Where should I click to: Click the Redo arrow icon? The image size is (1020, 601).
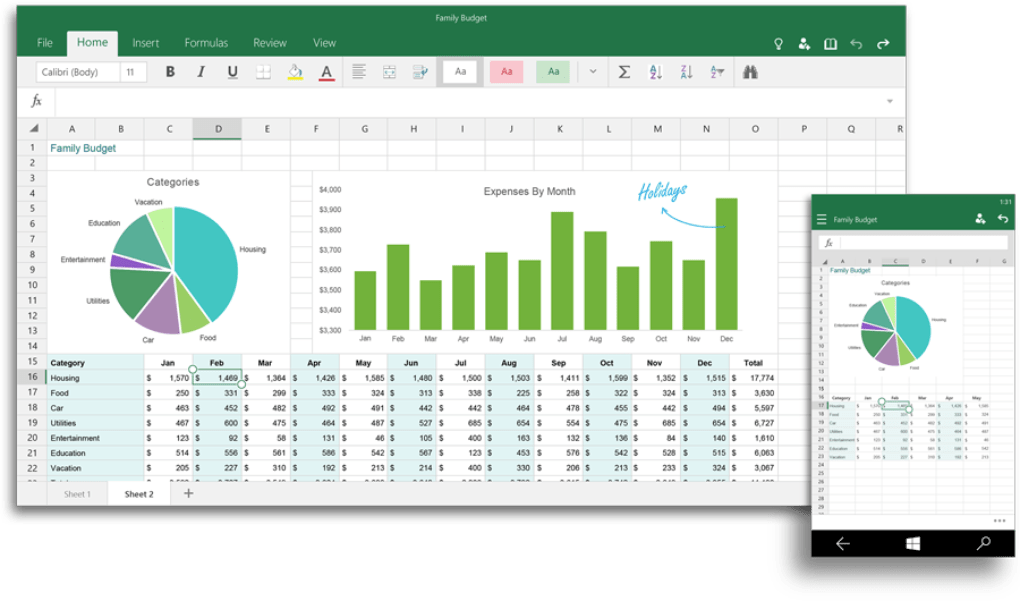[883, 42]
